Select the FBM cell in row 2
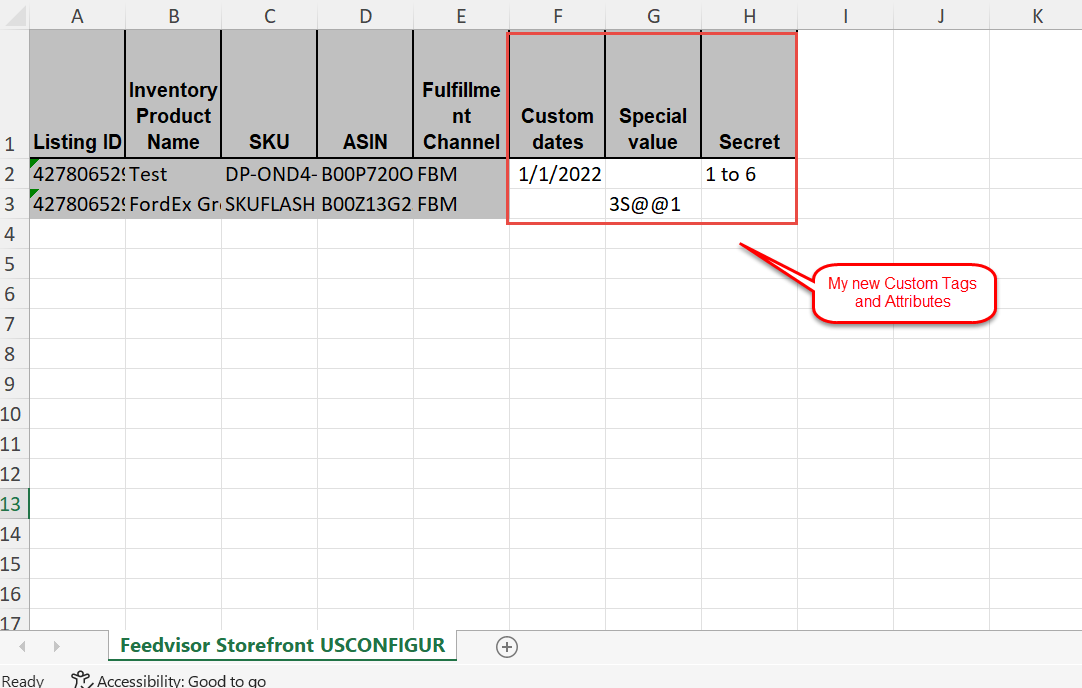This screenshot has width=1082, height=688. coord(461,174)
